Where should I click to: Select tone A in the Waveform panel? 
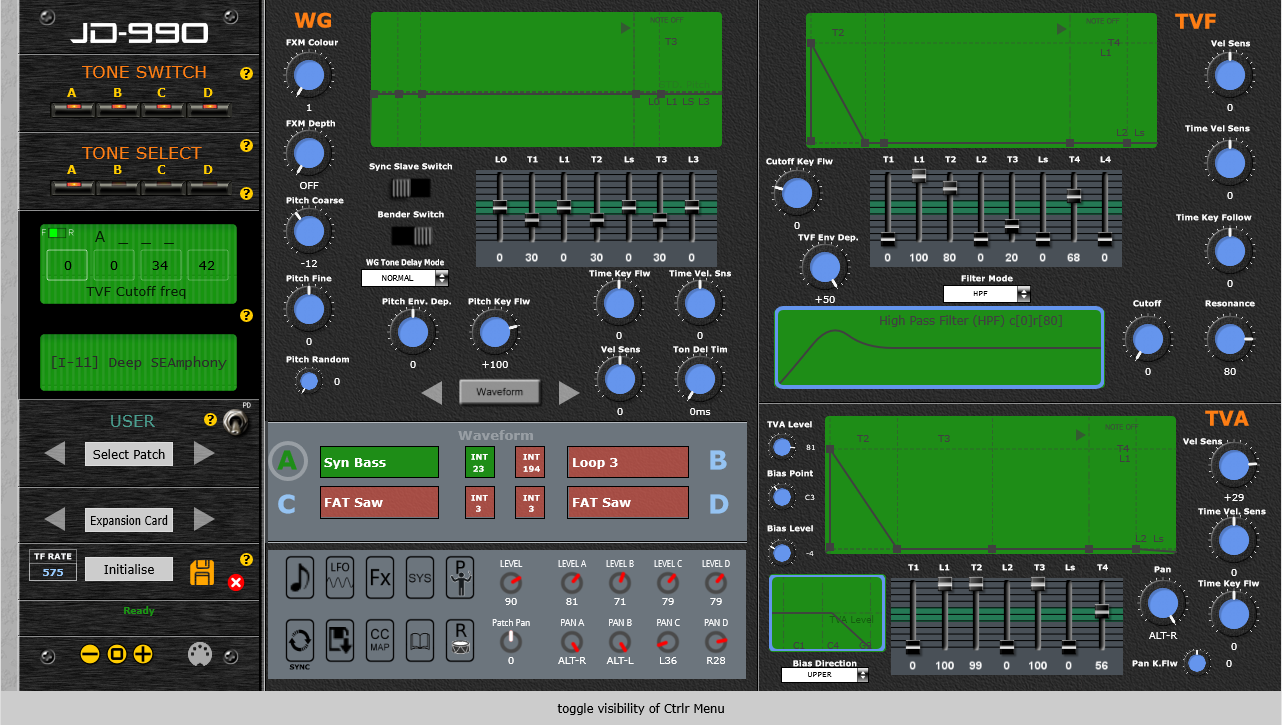(x=288, y=461)
